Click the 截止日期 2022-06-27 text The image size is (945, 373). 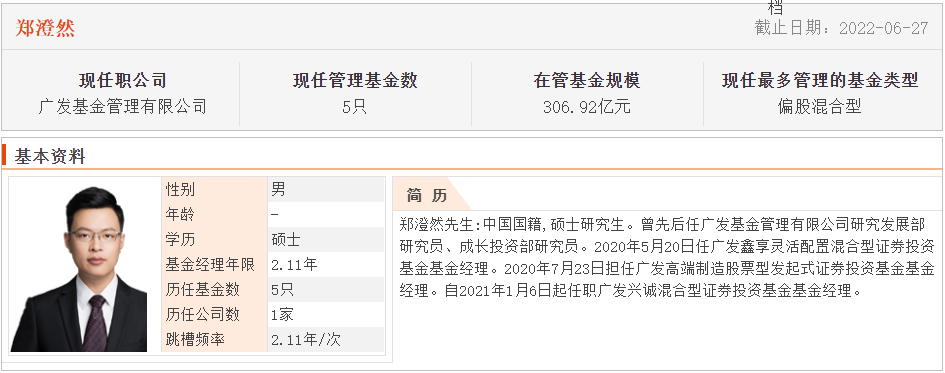(841, 28)
